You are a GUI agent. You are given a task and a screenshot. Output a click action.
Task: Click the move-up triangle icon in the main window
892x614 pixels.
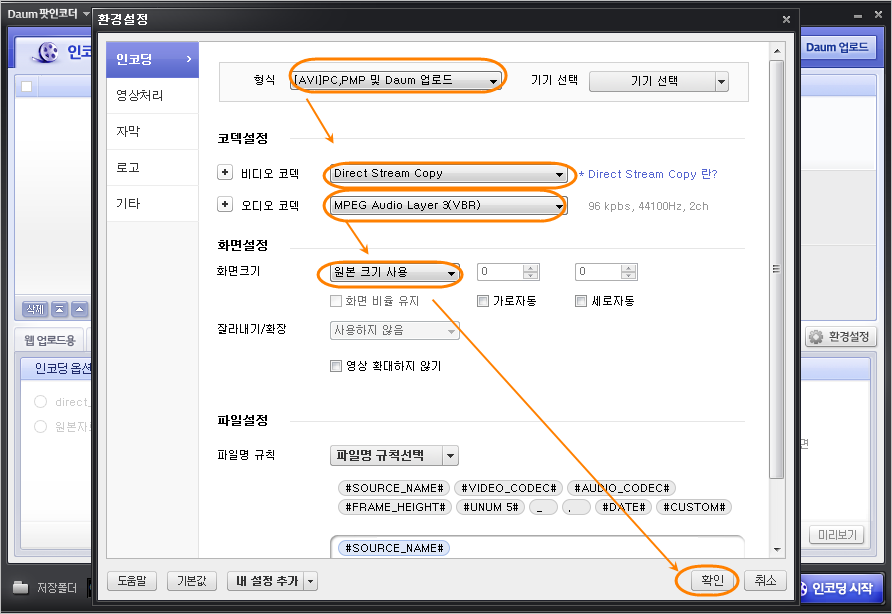coord(80,309)
